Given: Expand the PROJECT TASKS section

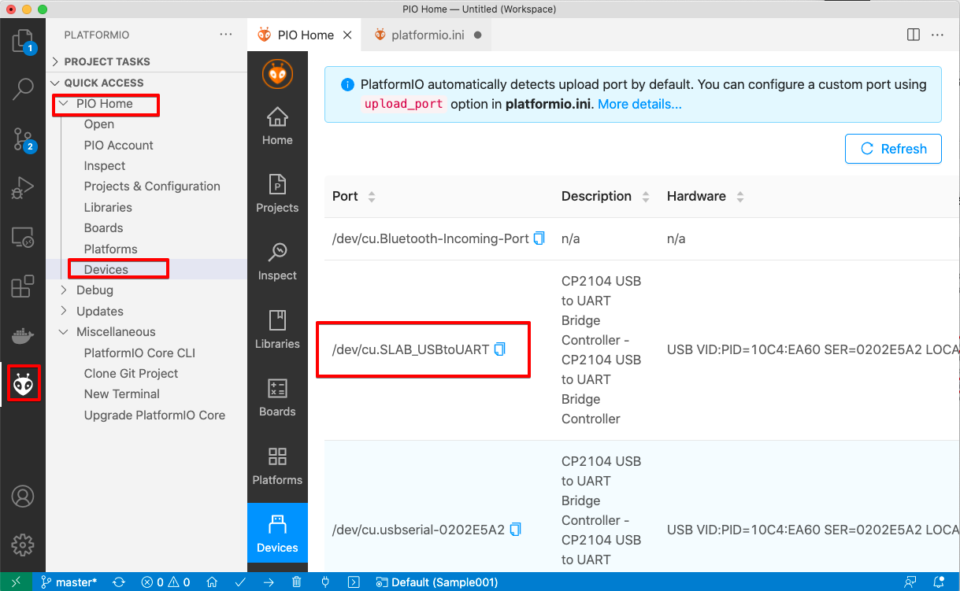Looking at the screenshot, I should click(55, 61).
